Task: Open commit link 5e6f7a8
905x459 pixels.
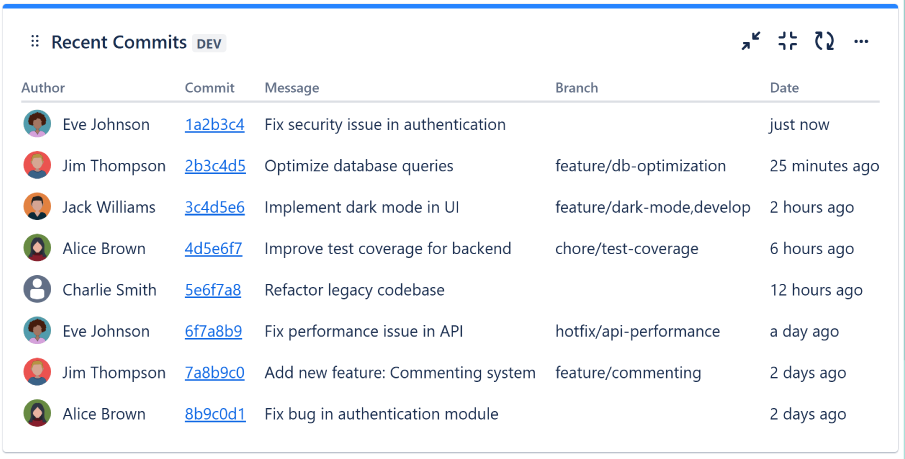Action: coord(213,290)
